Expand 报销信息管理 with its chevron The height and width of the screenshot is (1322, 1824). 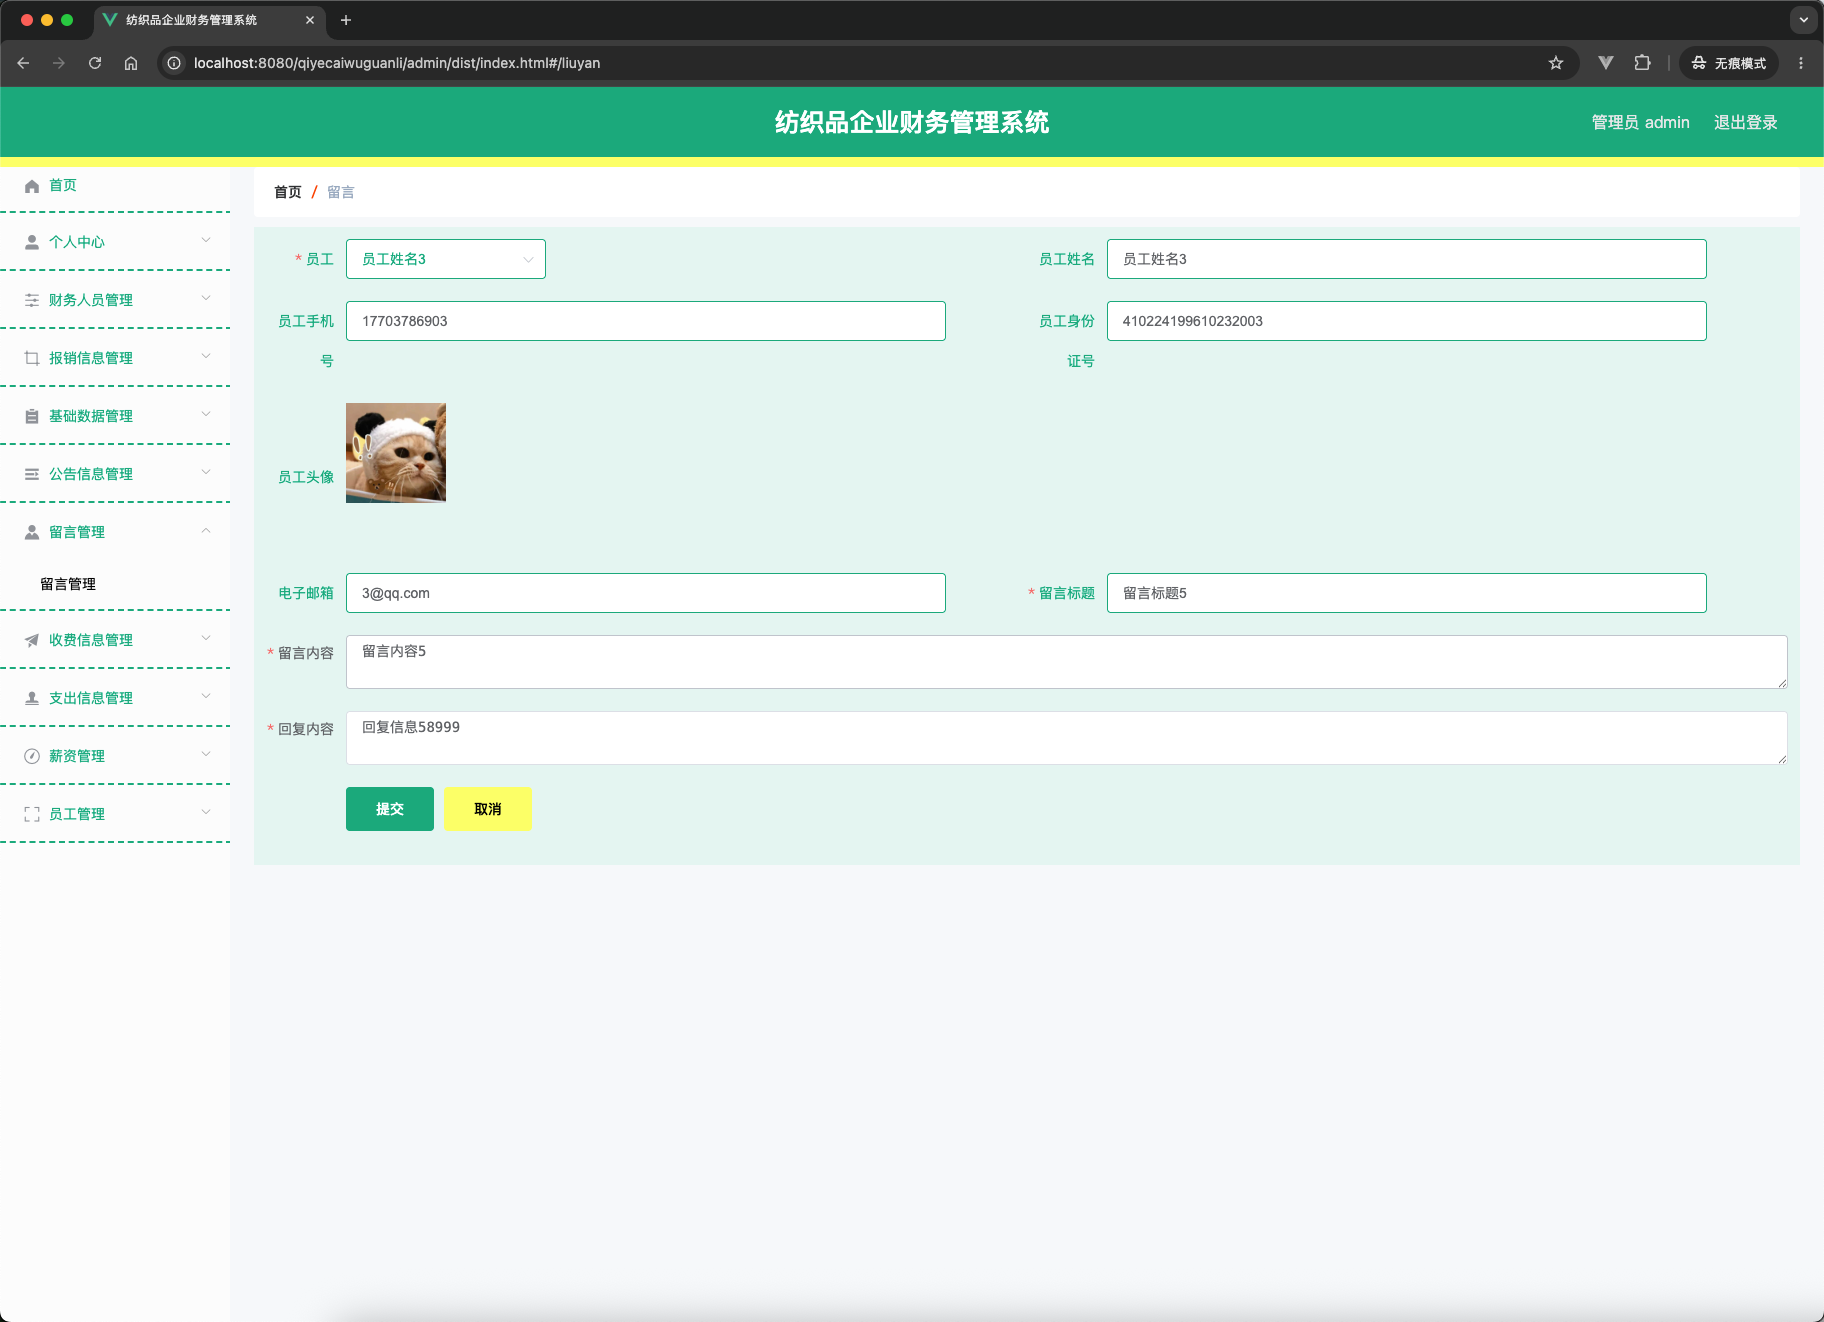click(206, 356)
